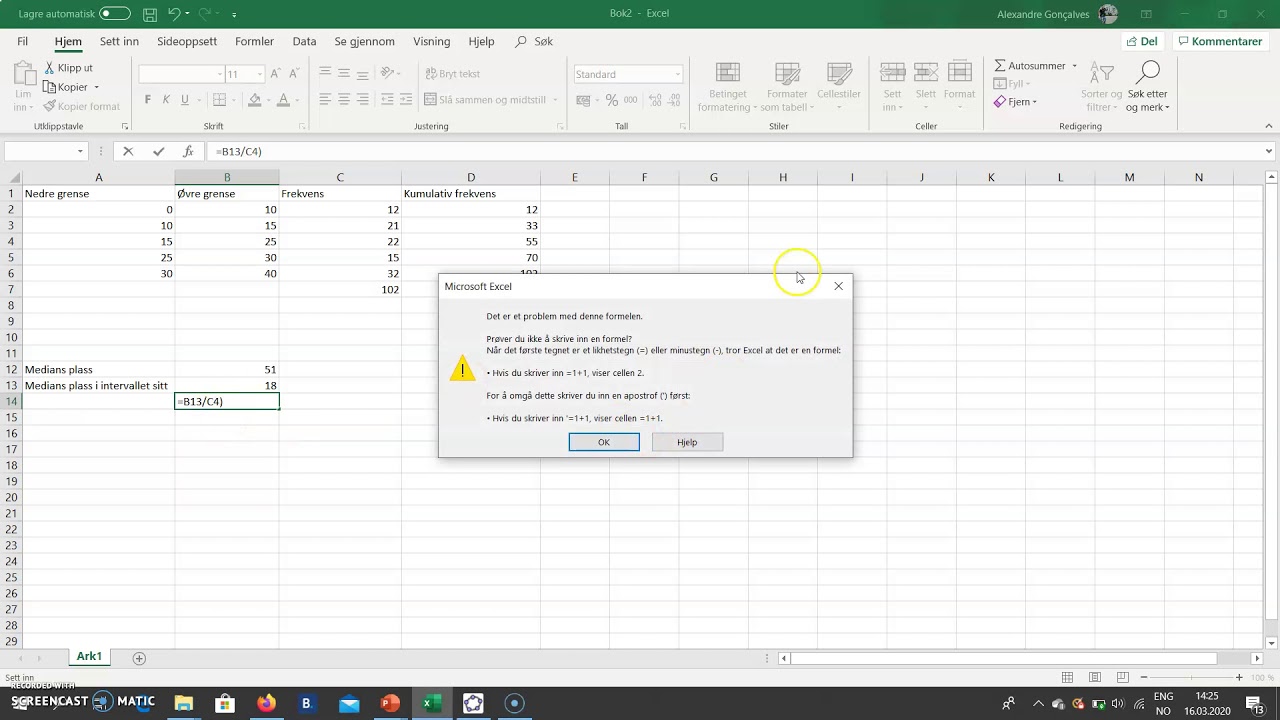
Task: Click the font color A icon
Action: point(283,100)
